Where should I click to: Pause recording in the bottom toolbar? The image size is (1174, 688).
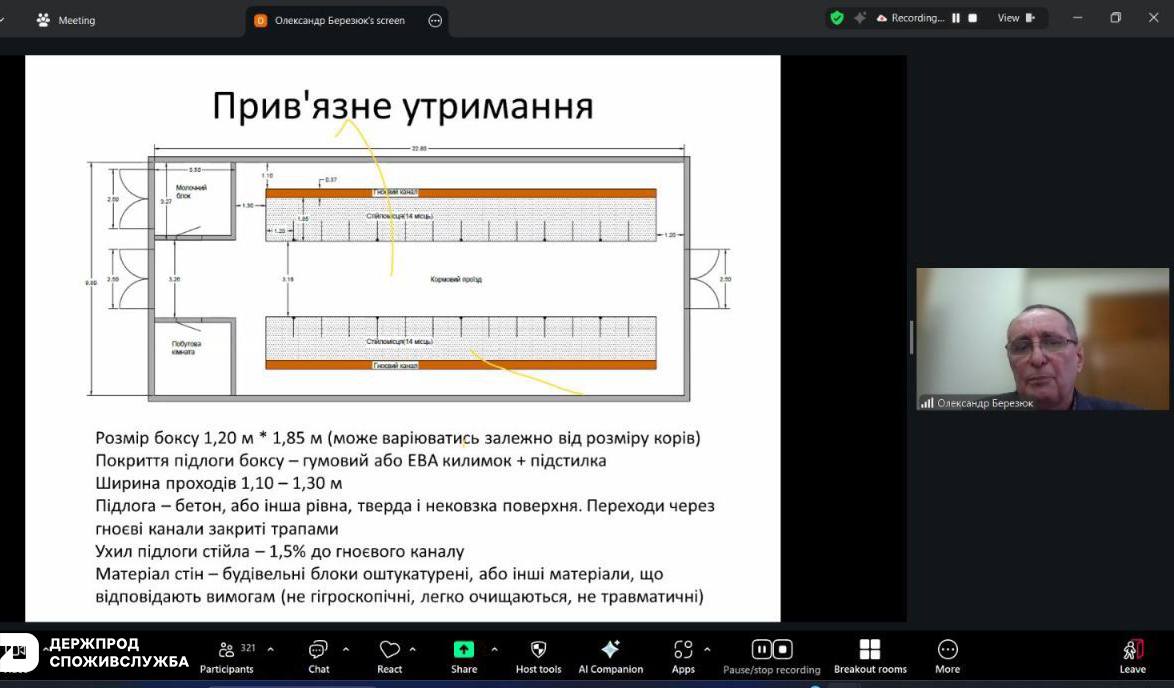tap(761, 649)
